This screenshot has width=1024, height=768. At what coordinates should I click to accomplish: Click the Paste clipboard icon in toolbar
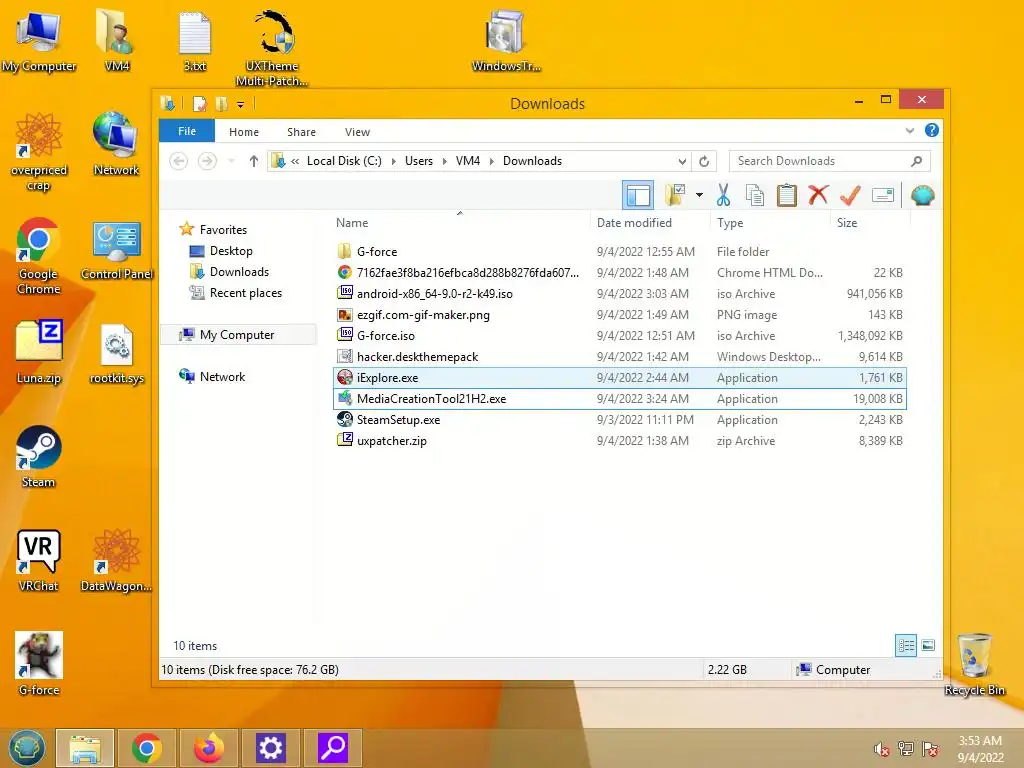click(787, 195)
